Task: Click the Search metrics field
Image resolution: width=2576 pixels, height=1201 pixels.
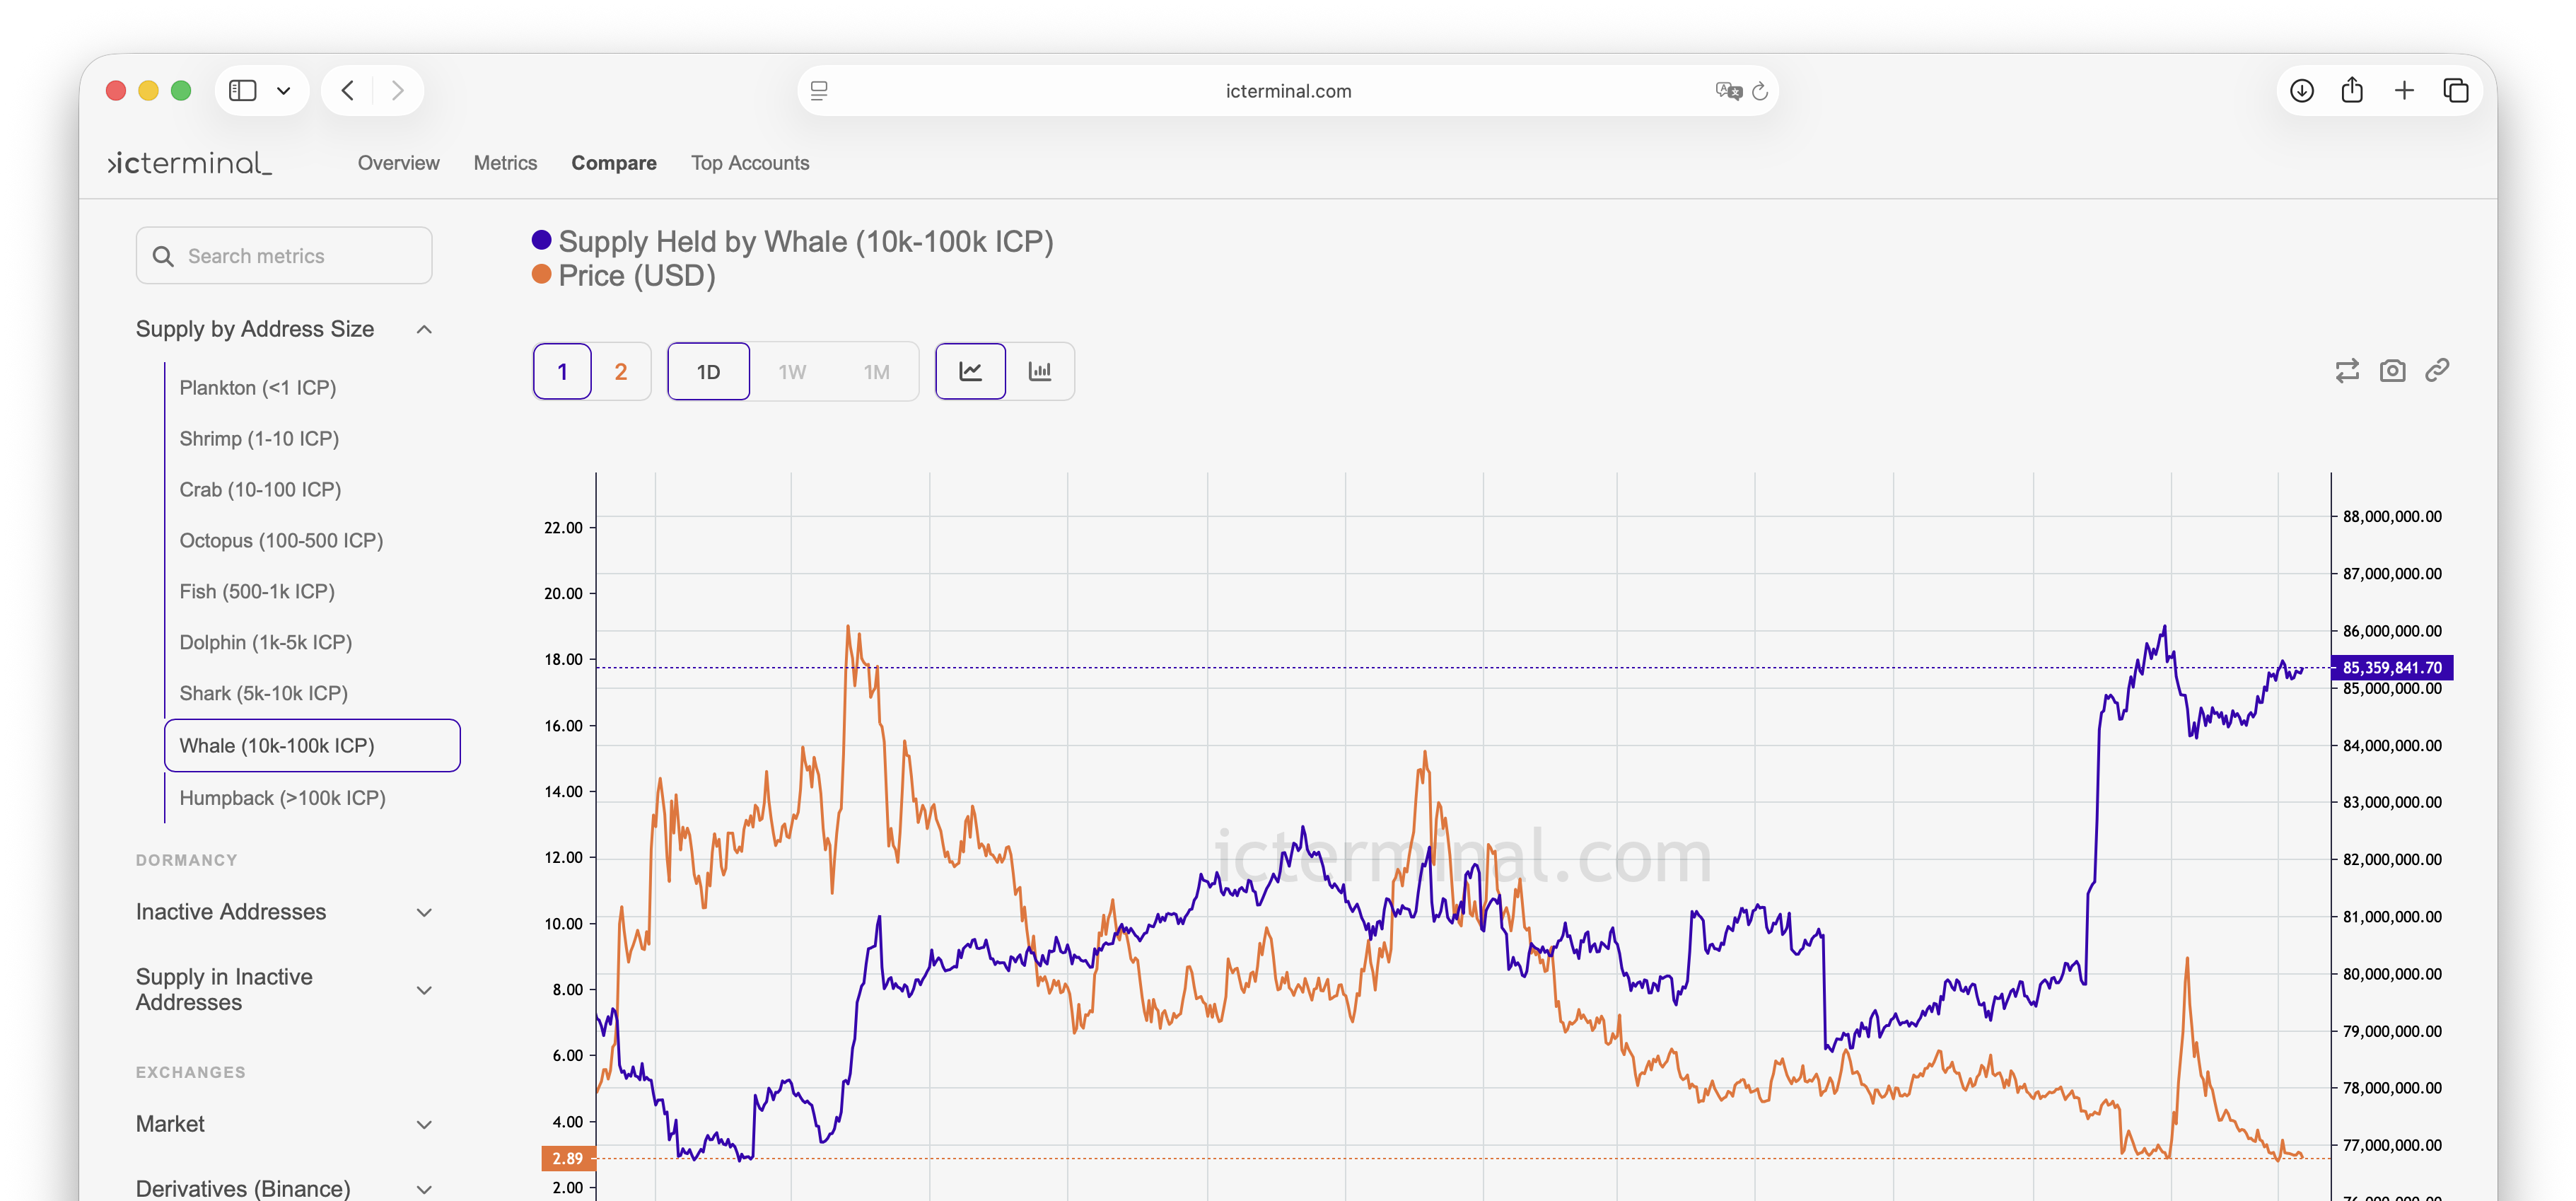Action: point(285,256)
